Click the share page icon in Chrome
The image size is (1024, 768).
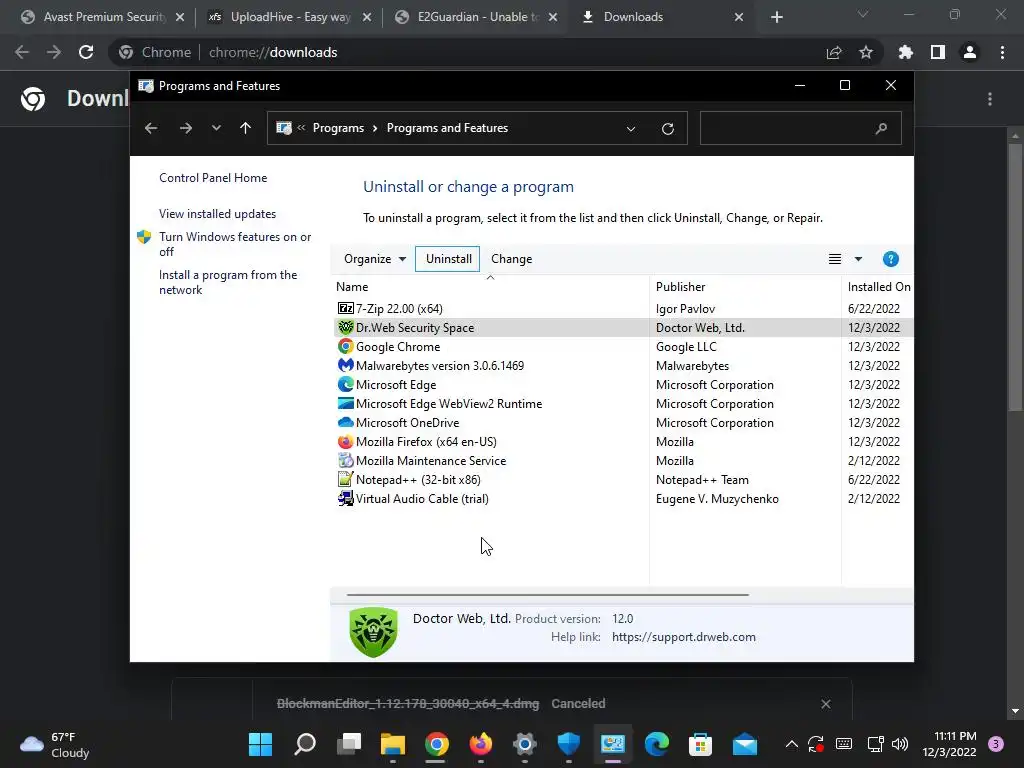click(834, 52)
